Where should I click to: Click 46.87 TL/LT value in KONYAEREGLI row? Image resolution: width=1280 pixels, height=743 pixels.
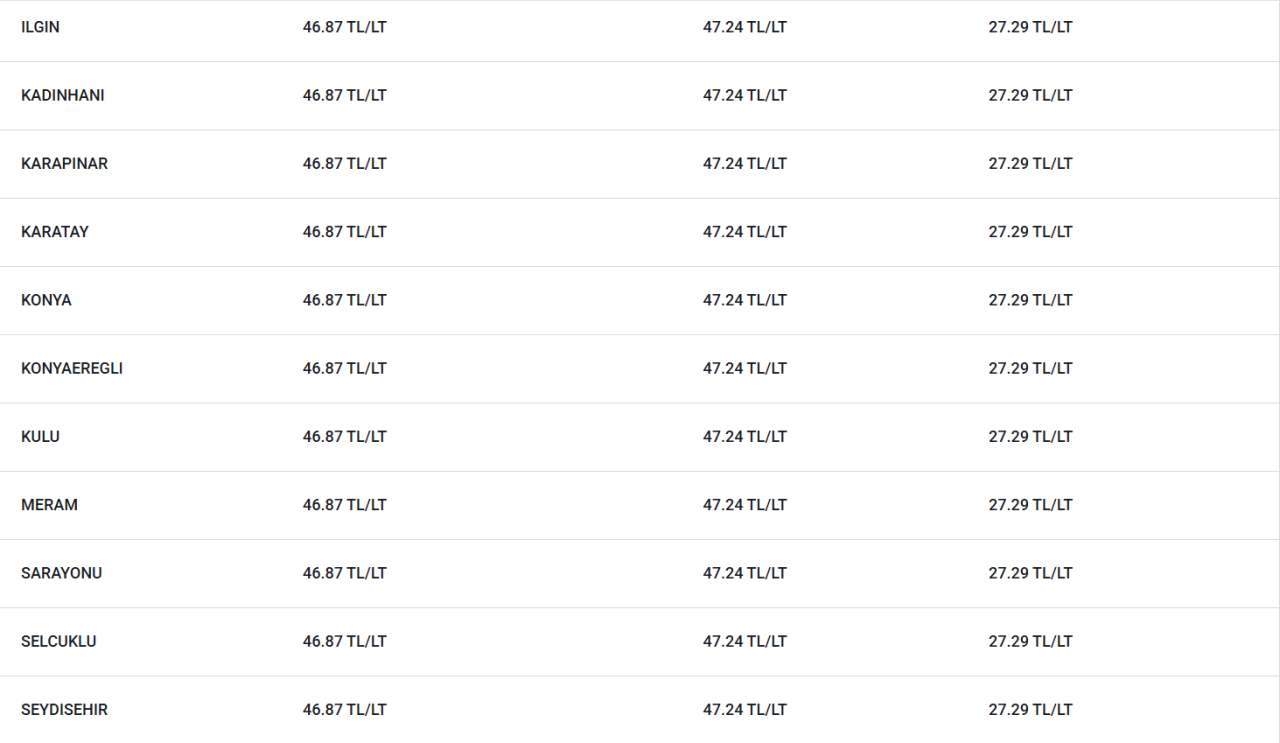(345, 368)
